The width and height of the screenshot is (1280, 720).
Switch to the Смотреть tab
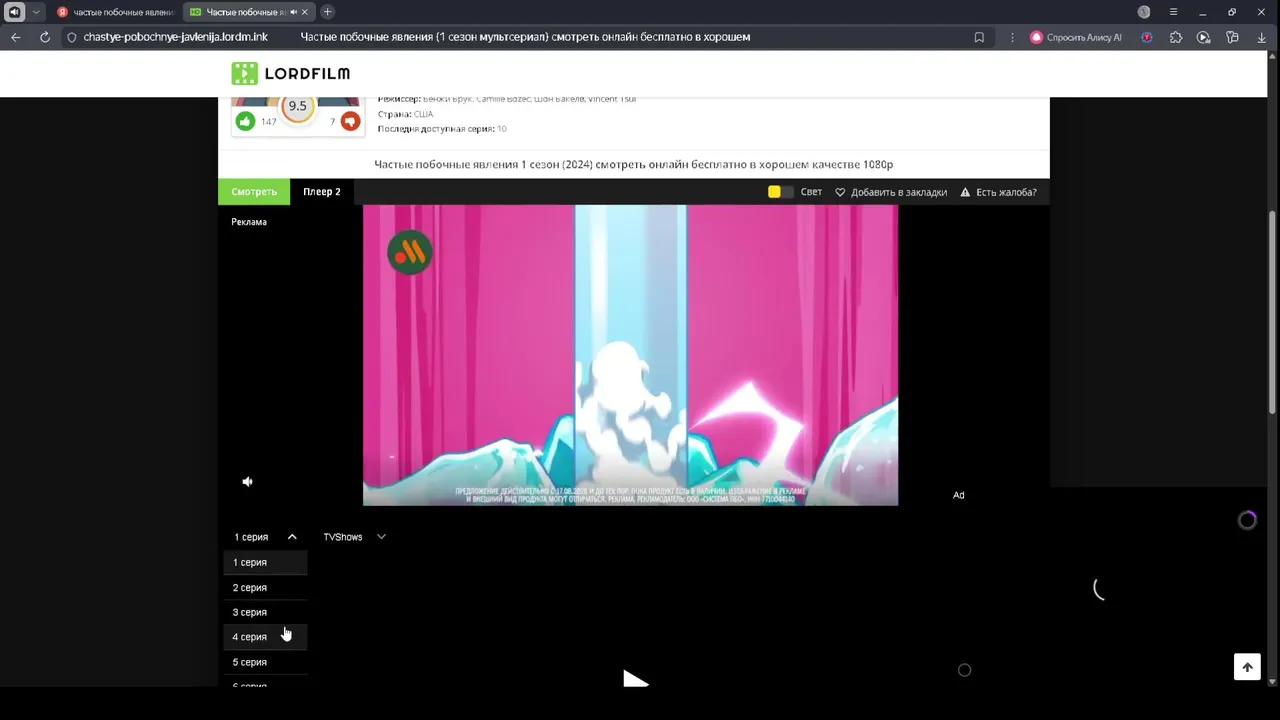[254, 192]
